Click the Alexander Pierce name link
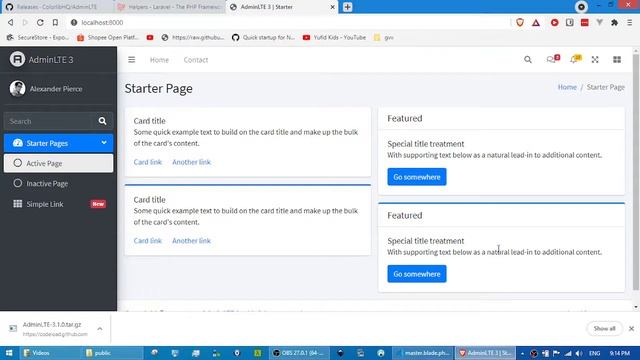The height and width of the screenshot is (360, 640). [x=56, y=89]
